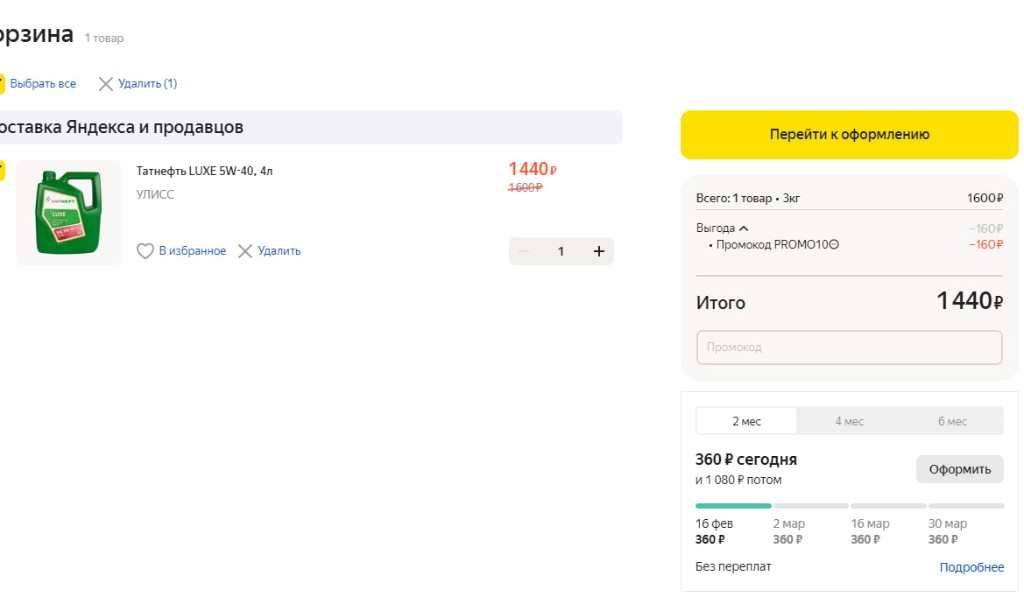This screenshot has height=597, width=1024.
Task: Click the Оформить installment button
Action: (959, 469)
